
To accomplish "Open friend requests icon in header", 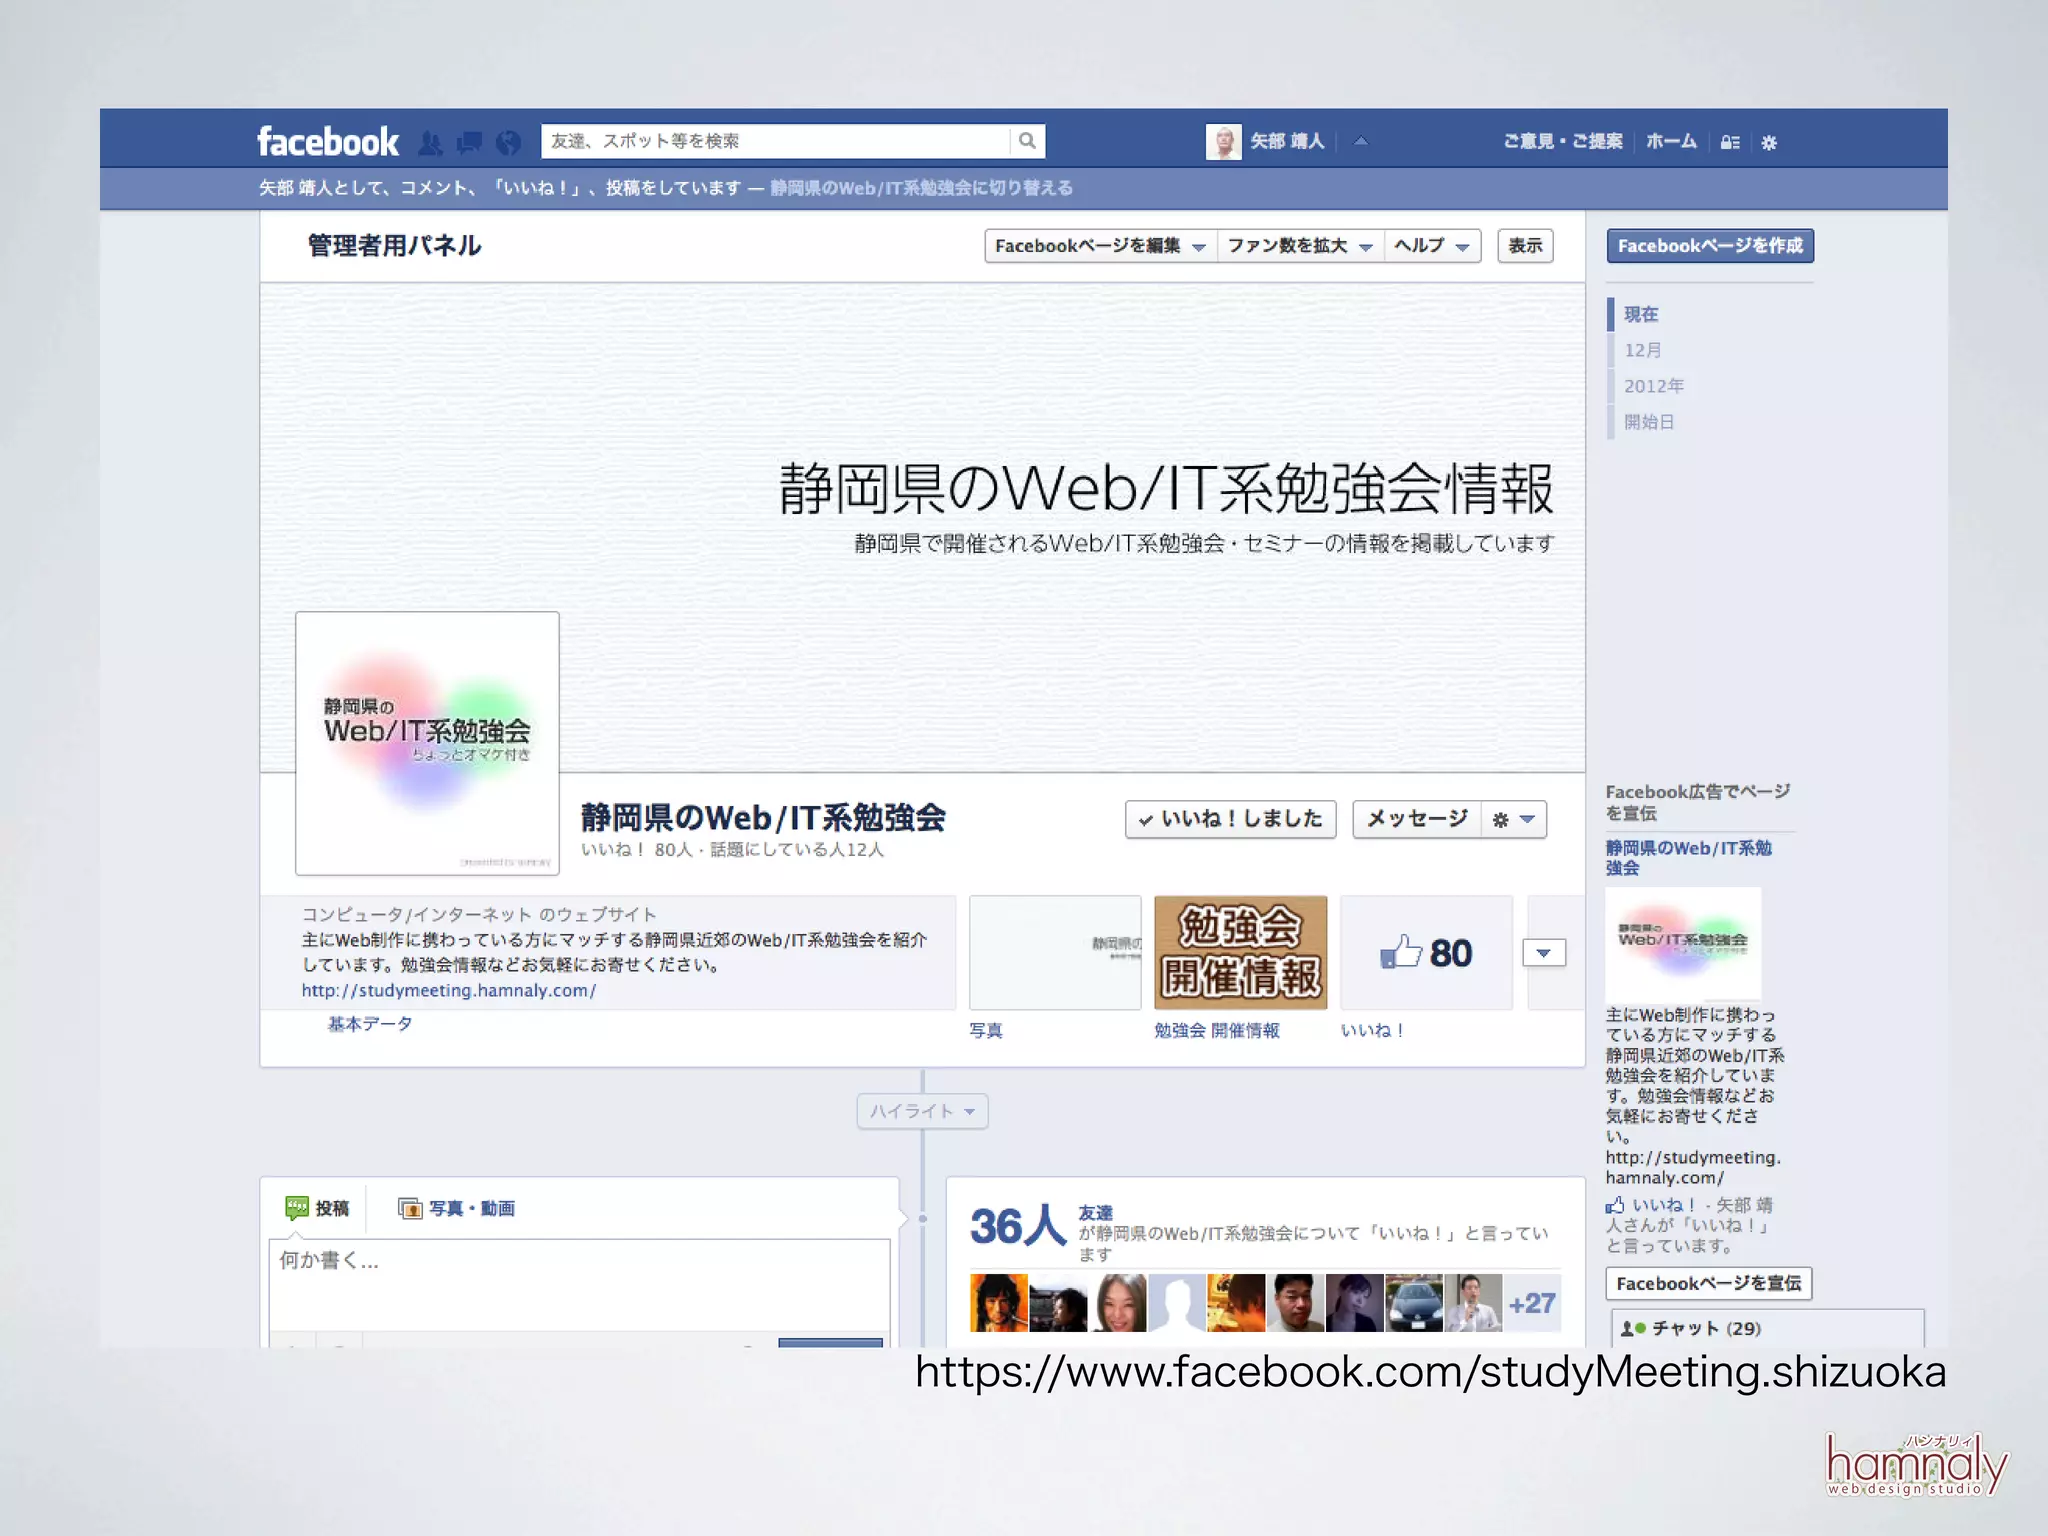I will point(430,143).
